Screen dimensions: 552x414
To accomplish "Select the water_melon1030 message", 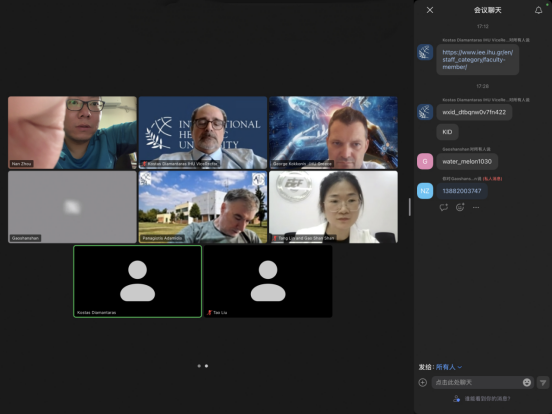I will tap(467, 162).
